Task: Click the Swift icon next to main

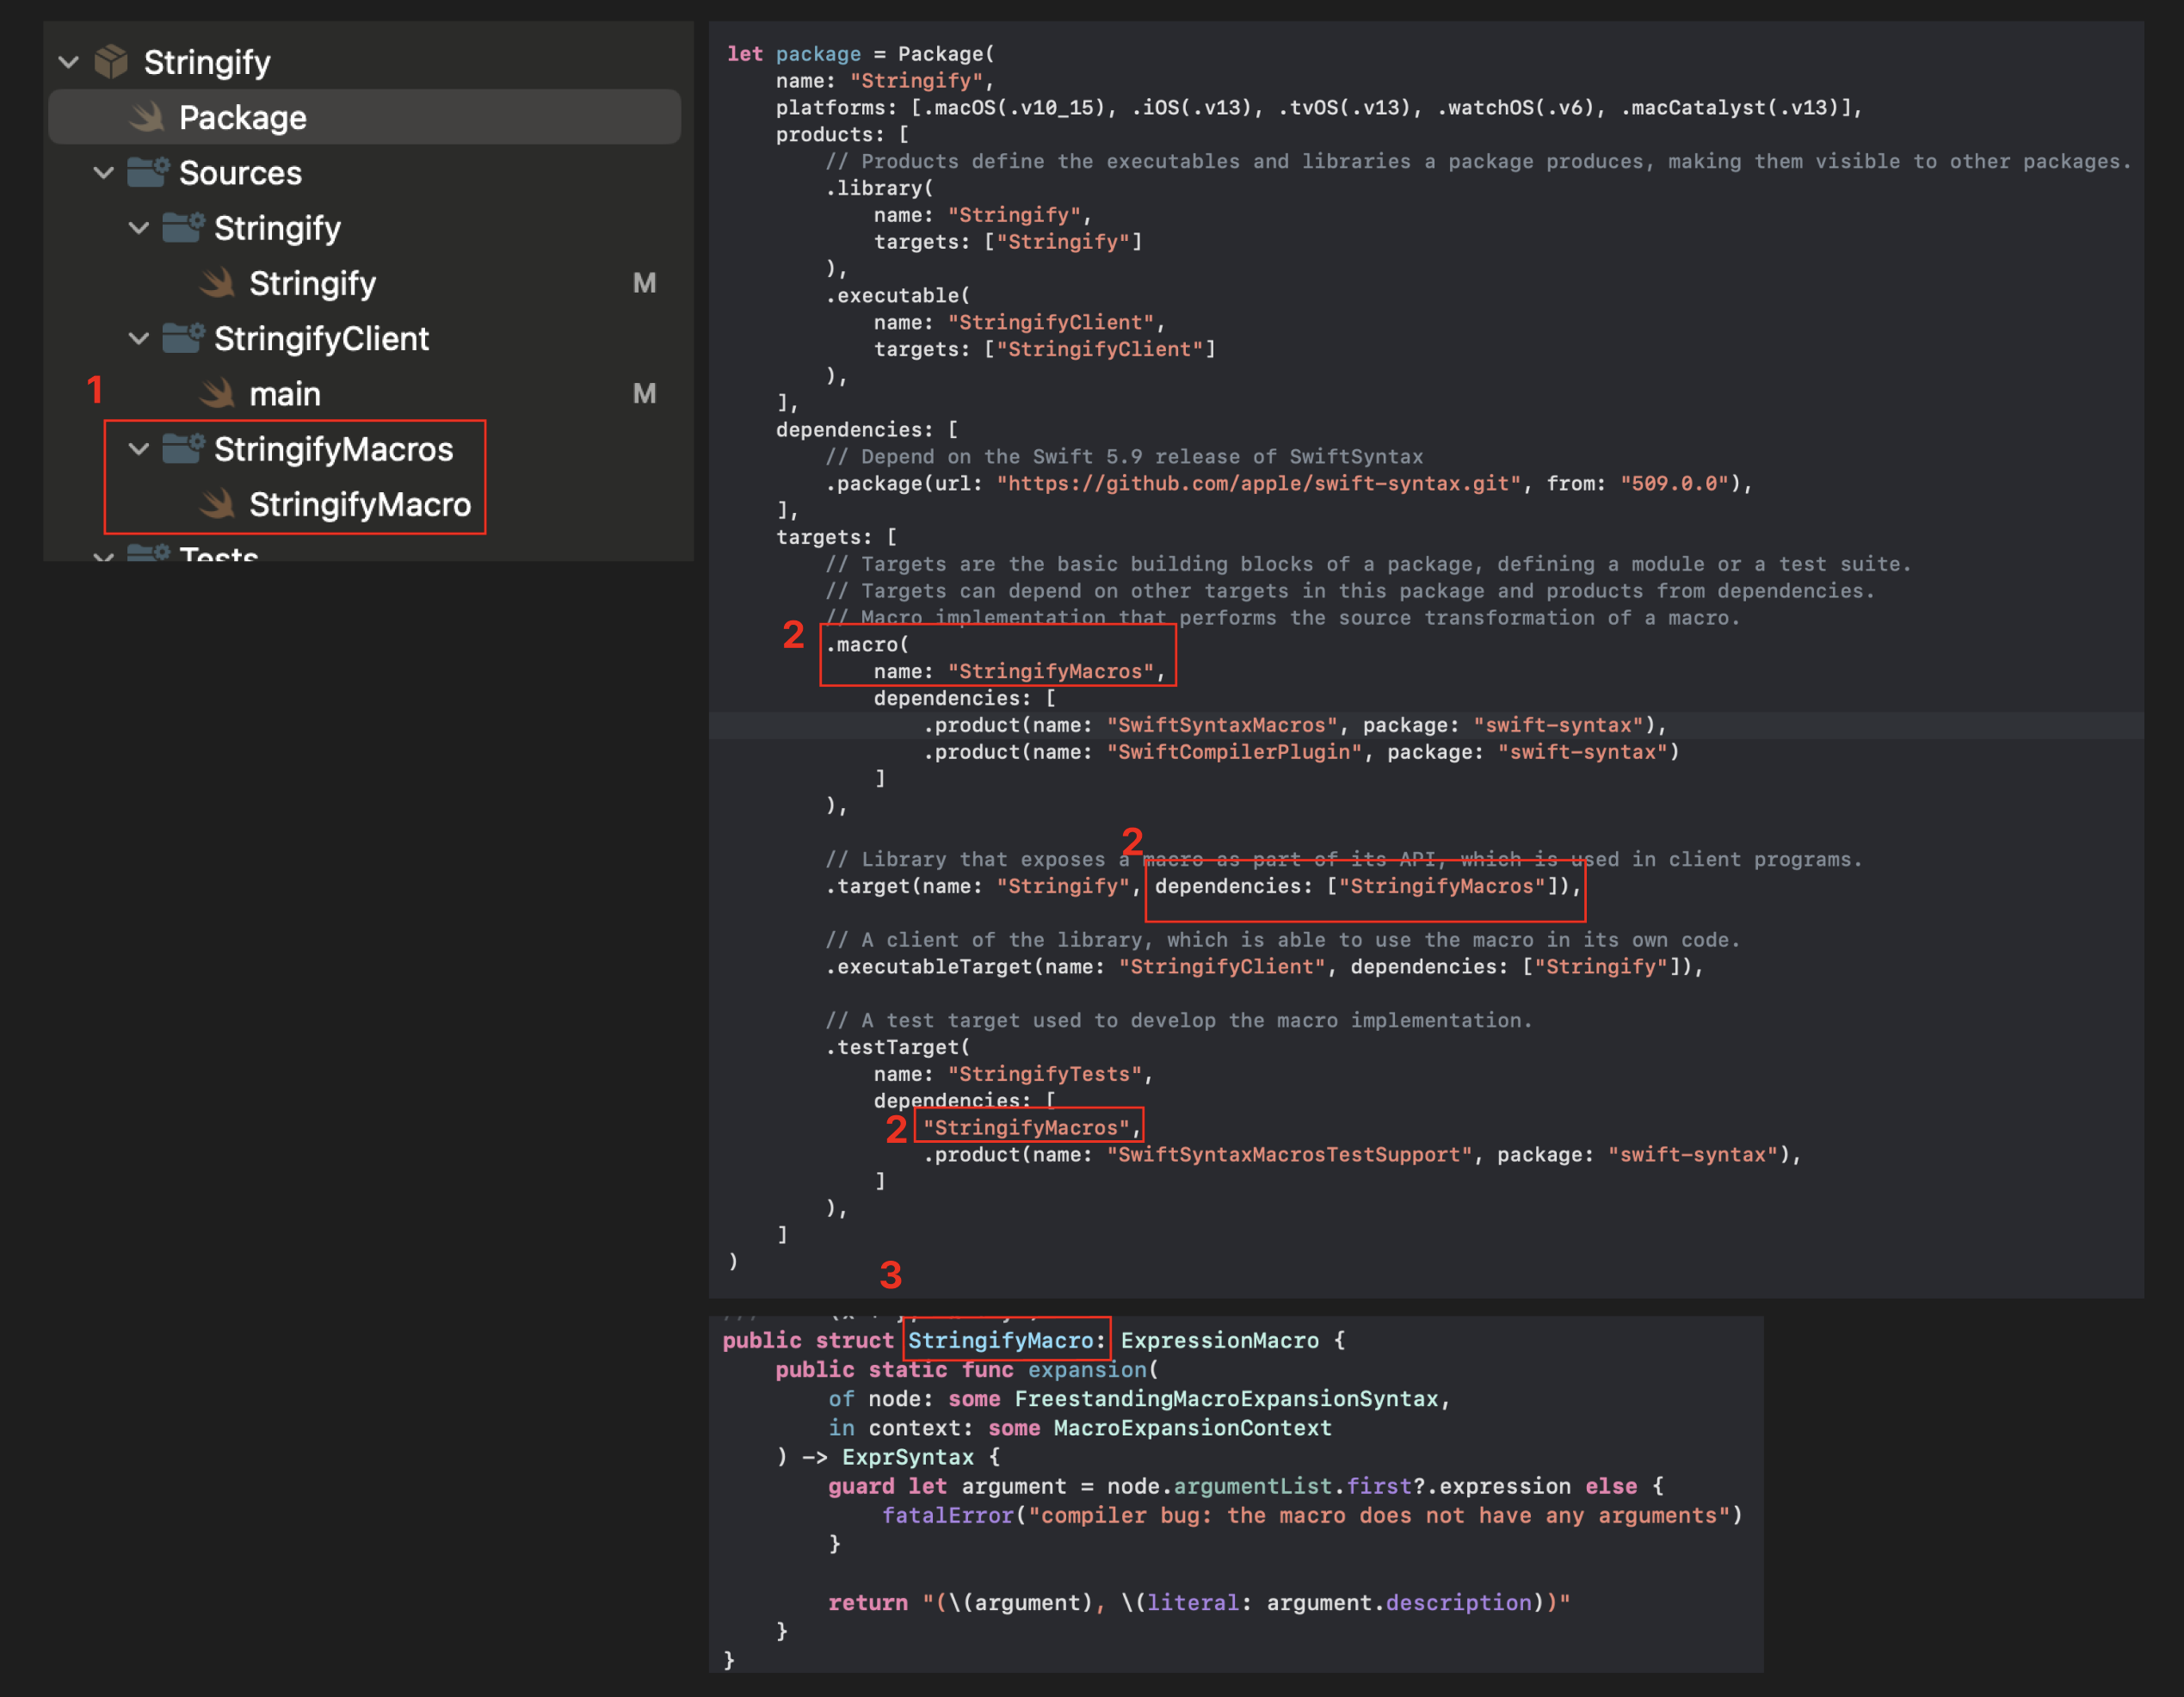Action: click(217, 394)
